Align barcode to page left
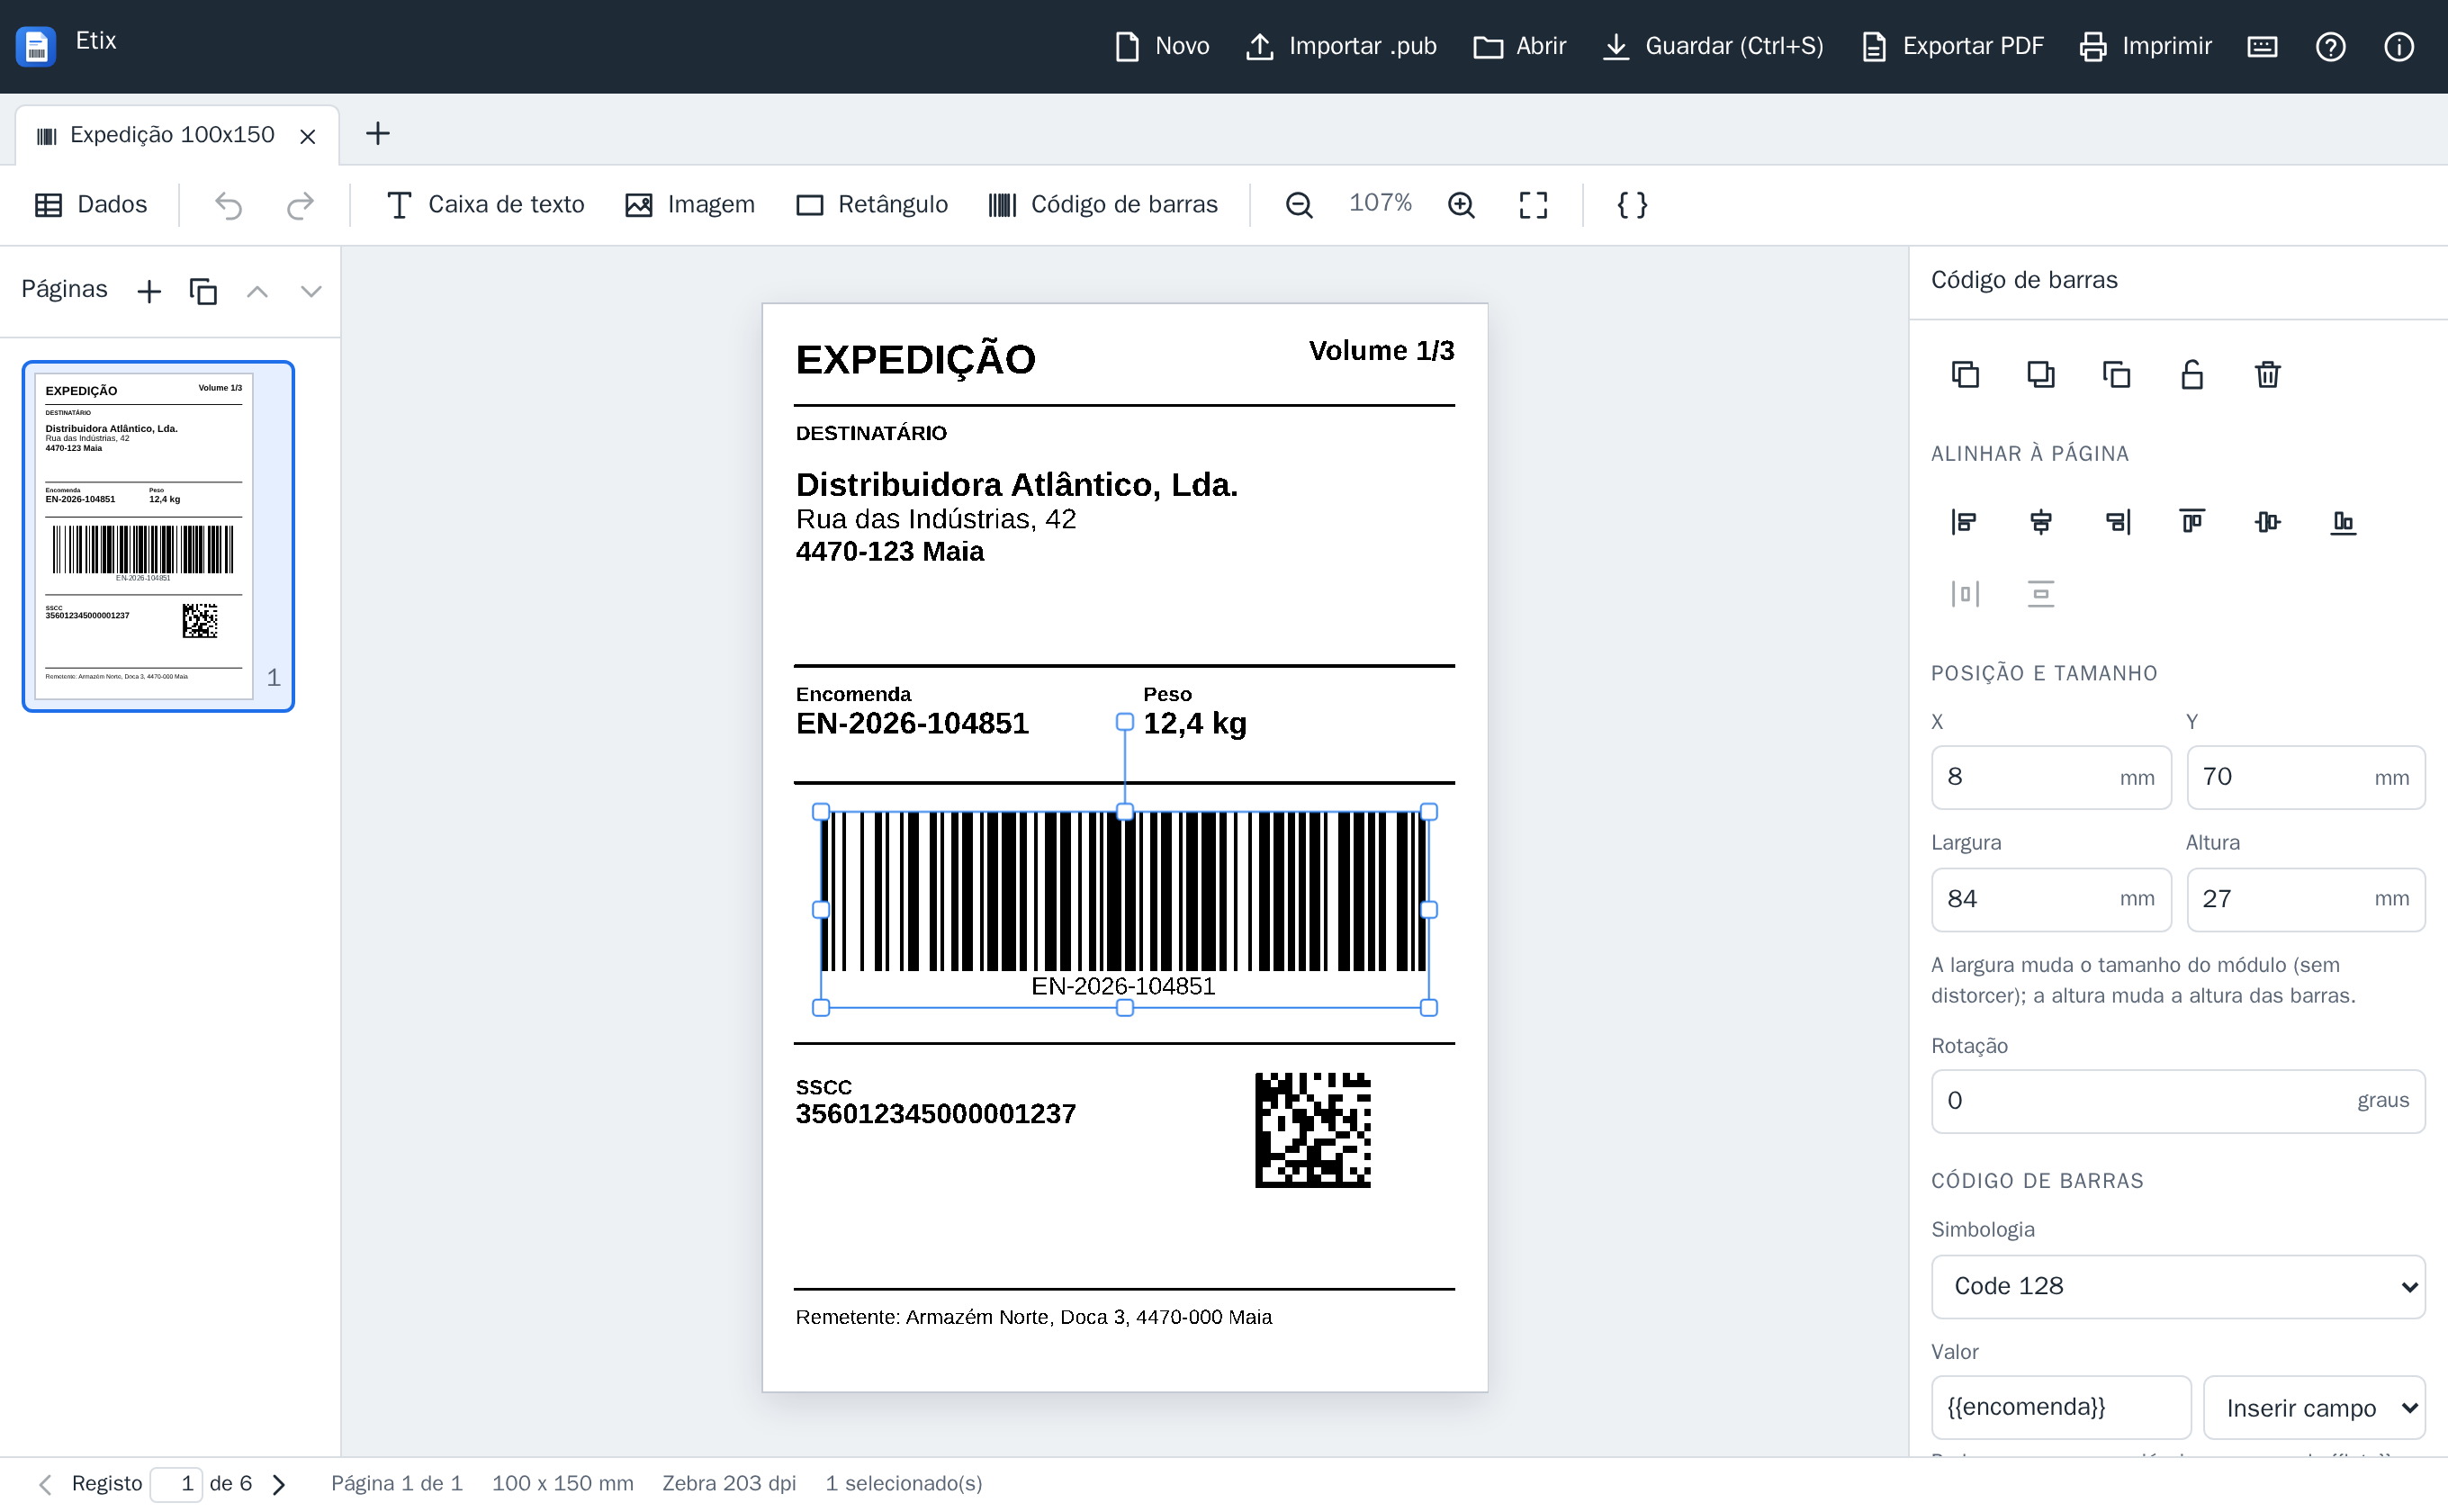Viewport: 2448px width, 1512px height. pyautogui.click(x=1965, y=522)
